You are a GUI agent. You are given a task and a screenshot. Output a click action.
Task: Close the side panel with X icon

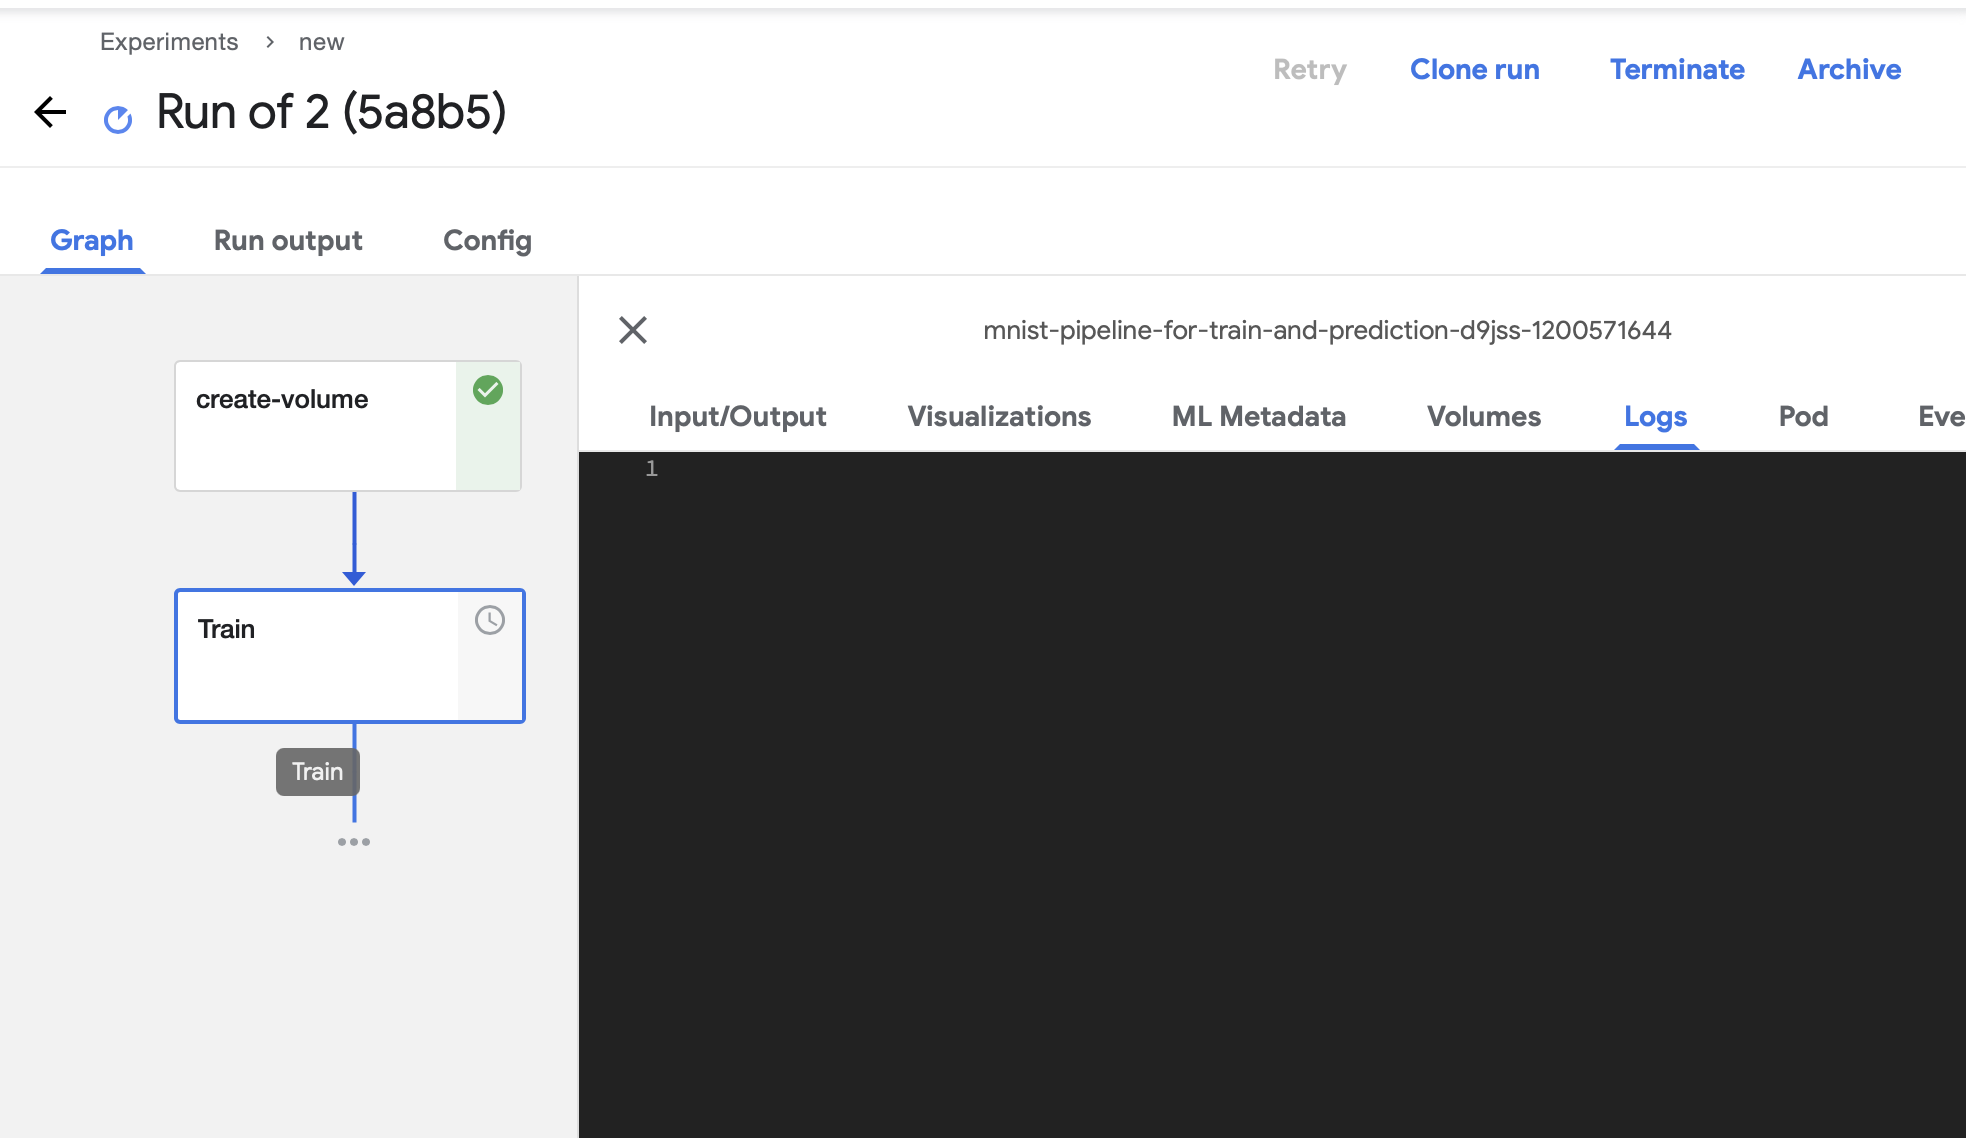[633, 330]
